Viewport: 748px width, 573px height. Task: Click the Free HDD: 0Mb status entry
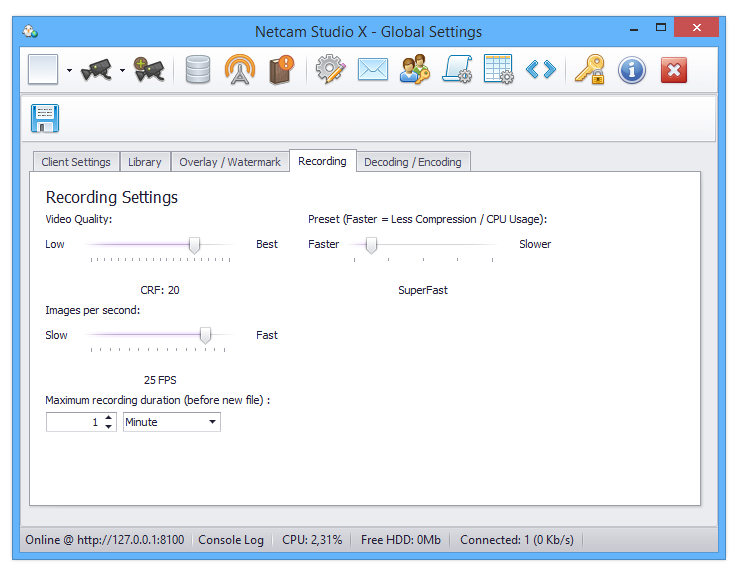(401, 540)
